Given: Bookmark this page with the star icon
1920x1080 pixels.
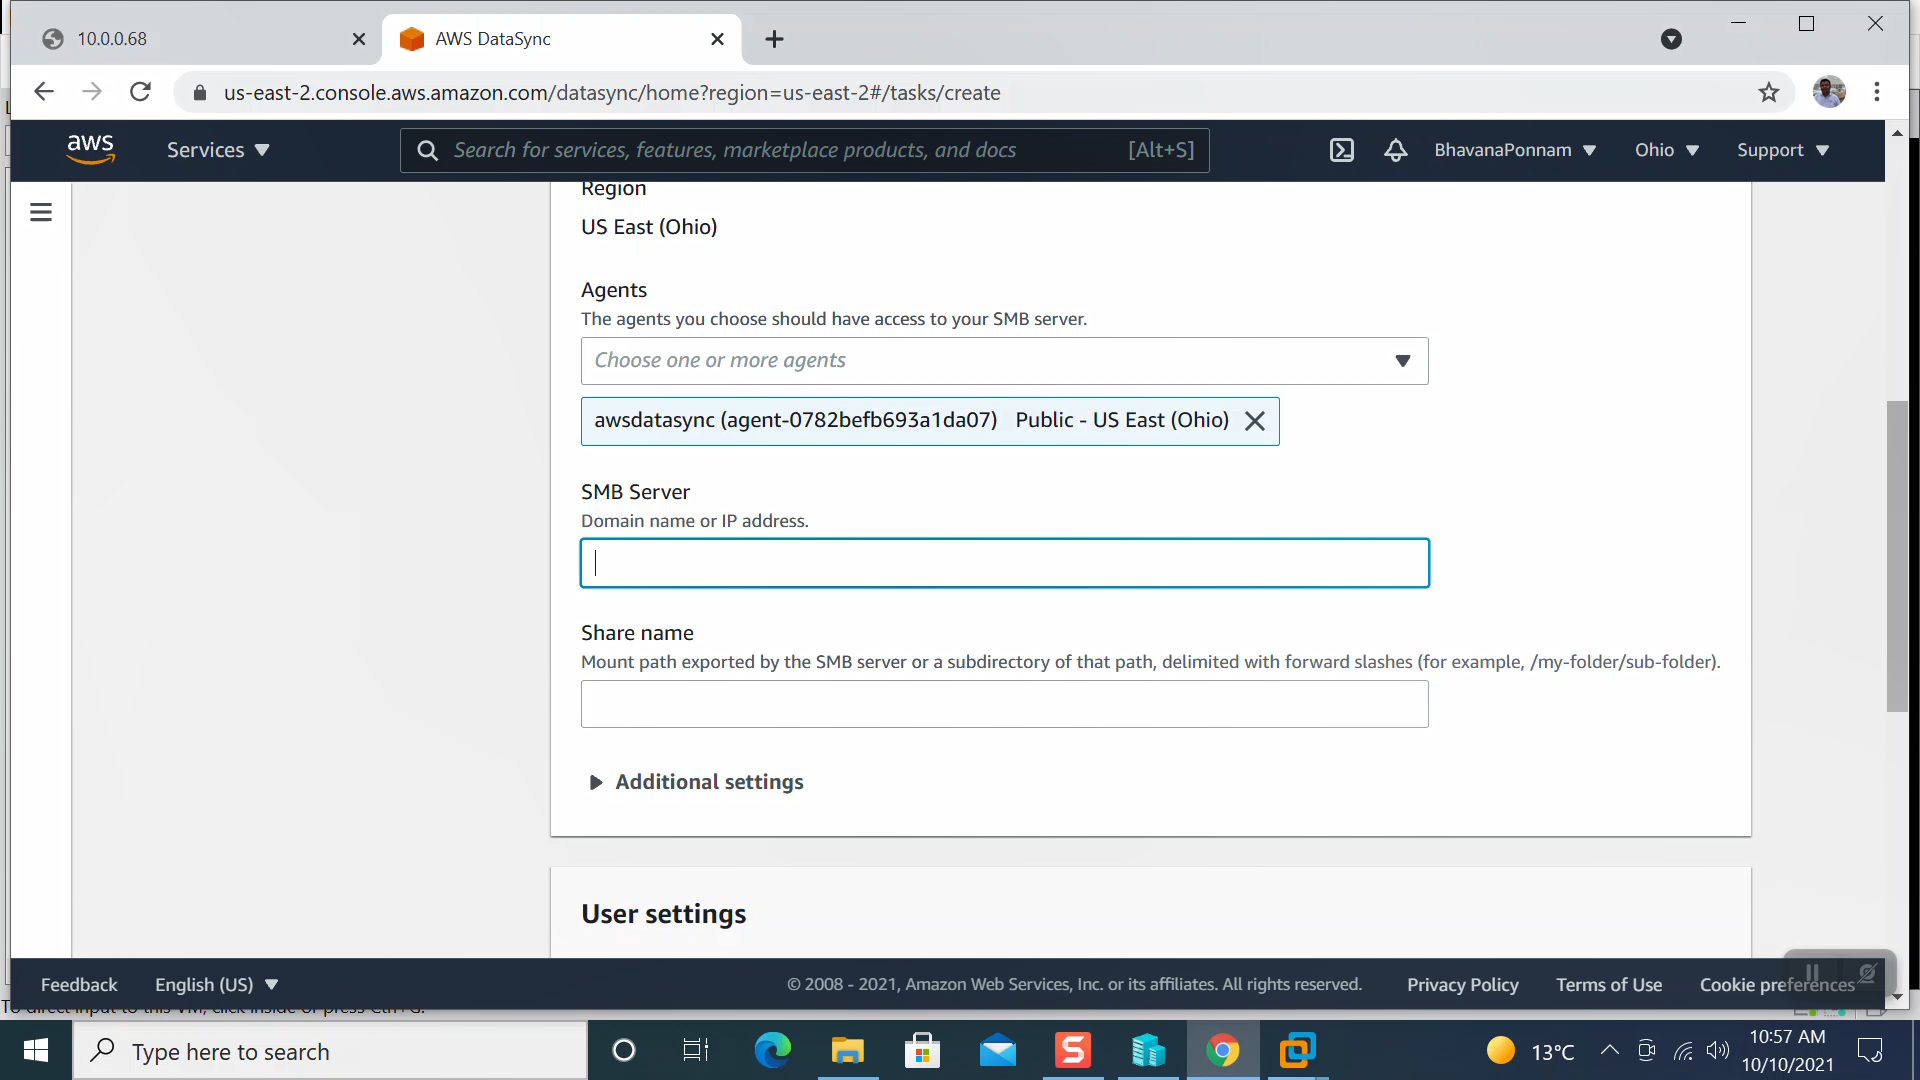Looking at the screenshot, I should (x=1769, y=92).
